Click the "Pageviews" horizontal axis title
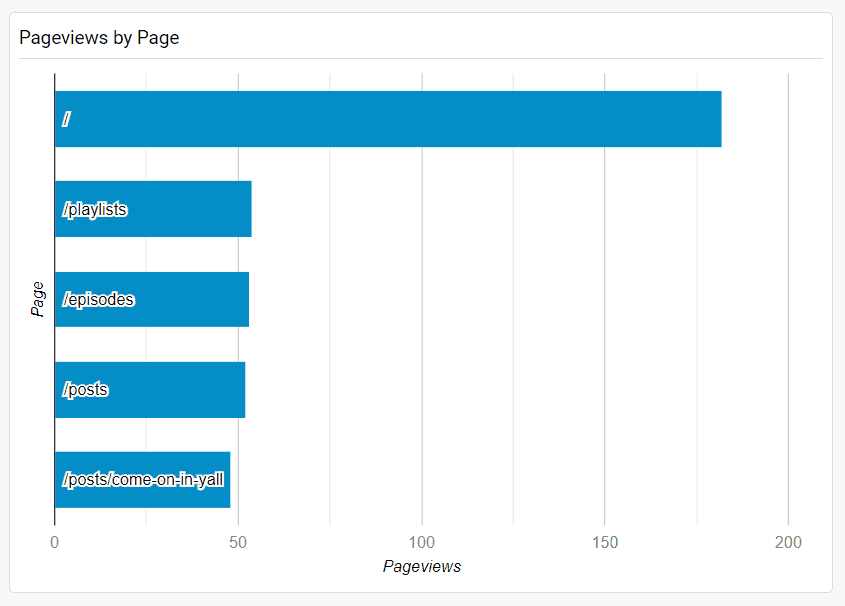This screenshot has height=606, width=845. 421,566
